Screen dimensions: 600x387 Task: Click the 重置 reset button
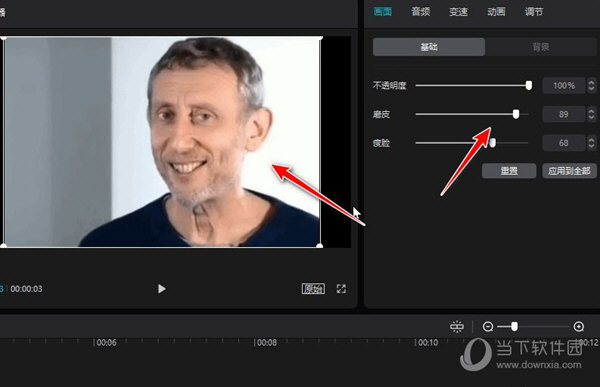click(509, 171)
